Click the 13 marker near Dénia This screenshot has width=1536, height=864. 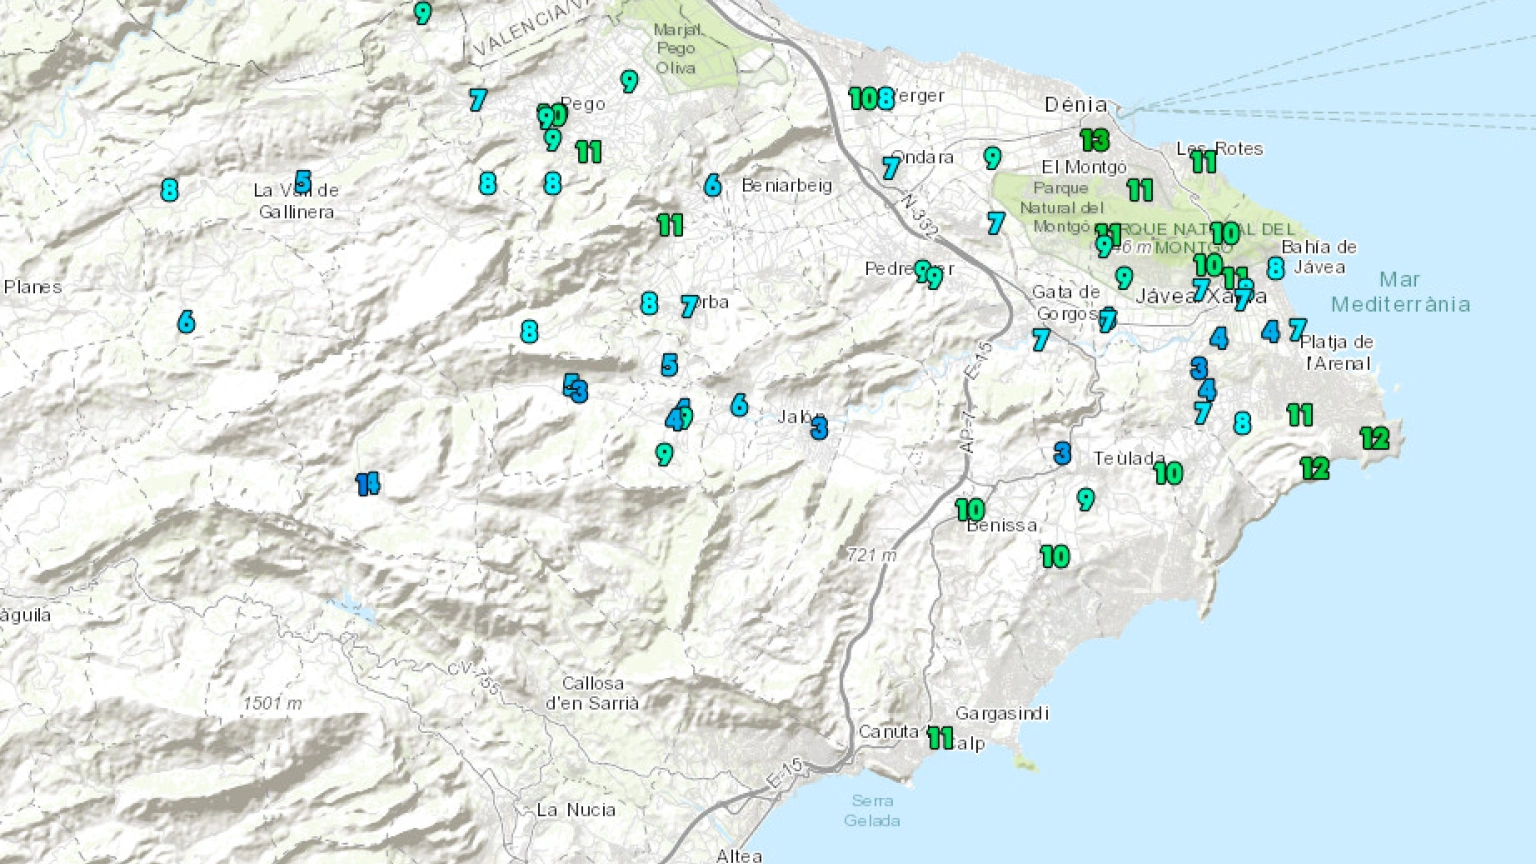pos(1094,140)
